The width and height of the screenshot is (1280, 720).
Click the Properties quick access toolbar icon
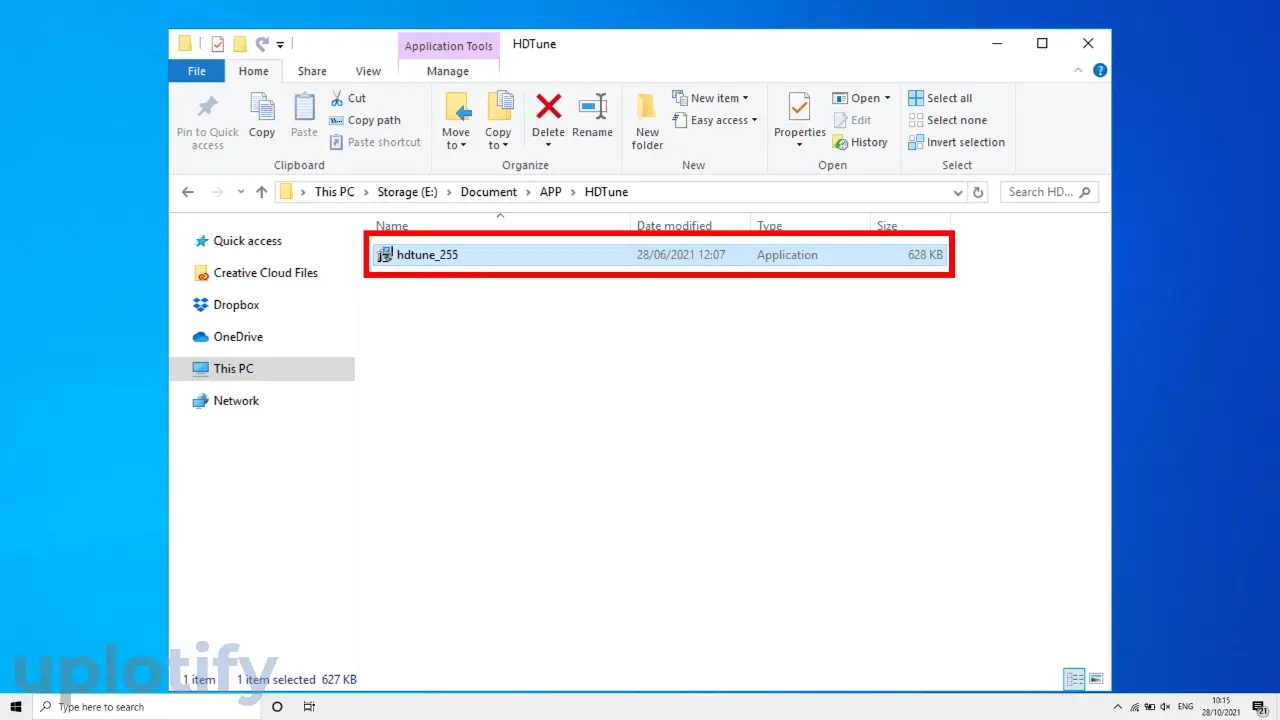tap(218, 44)
